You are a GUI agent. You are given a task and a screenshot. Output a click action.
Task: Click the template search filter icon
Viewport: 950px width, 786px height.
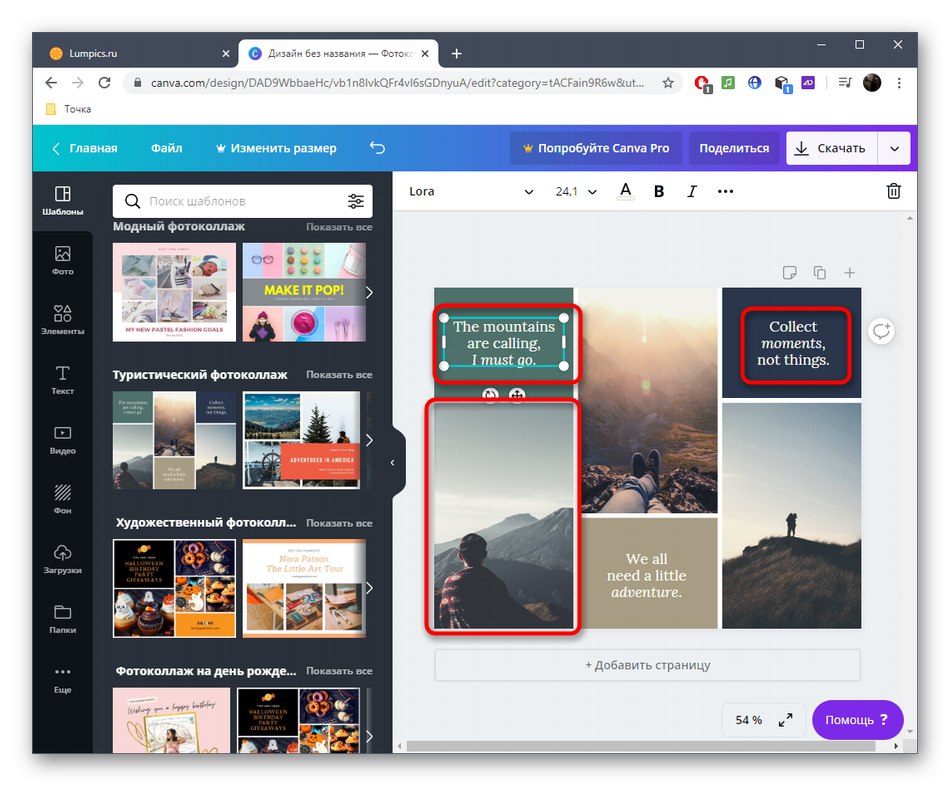356,201
